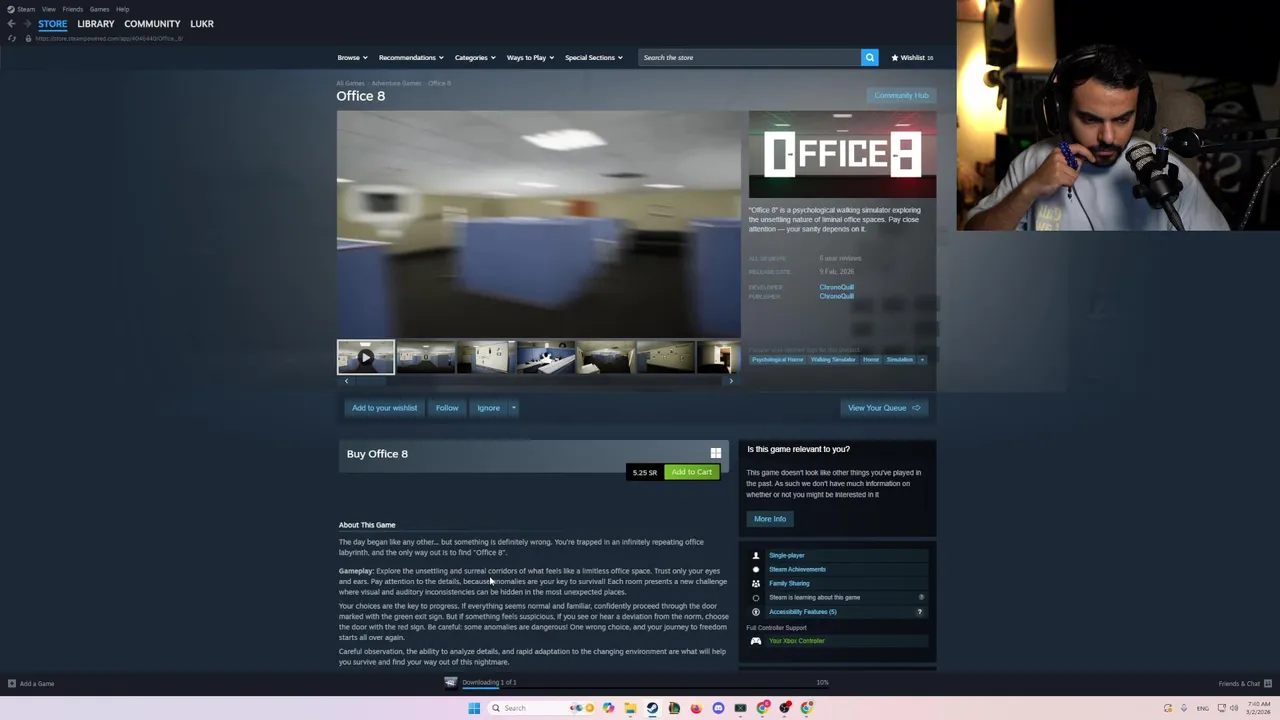
Task: Open the Steam Achievements link
Action: (x=797, y=569)
